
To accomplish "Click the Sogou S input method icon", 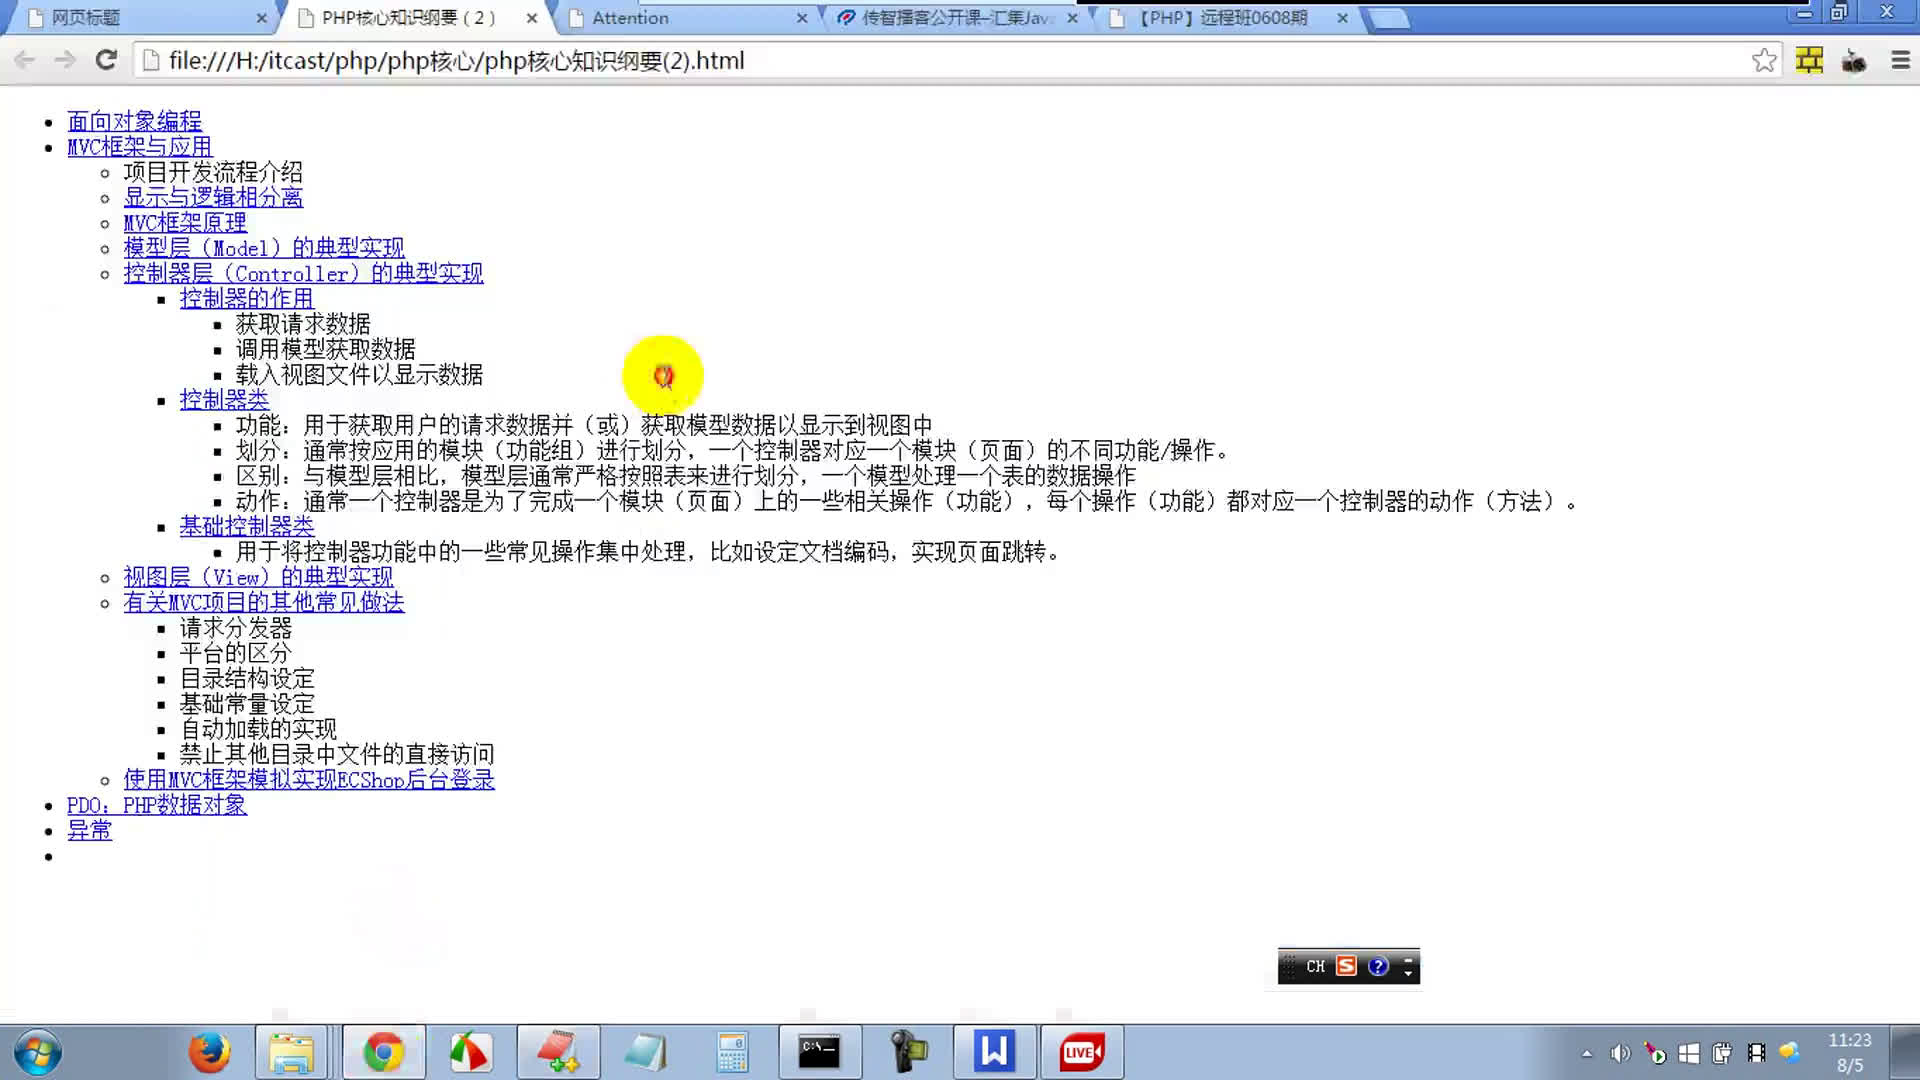I will pyautogui.click(x=1346, y=966).
